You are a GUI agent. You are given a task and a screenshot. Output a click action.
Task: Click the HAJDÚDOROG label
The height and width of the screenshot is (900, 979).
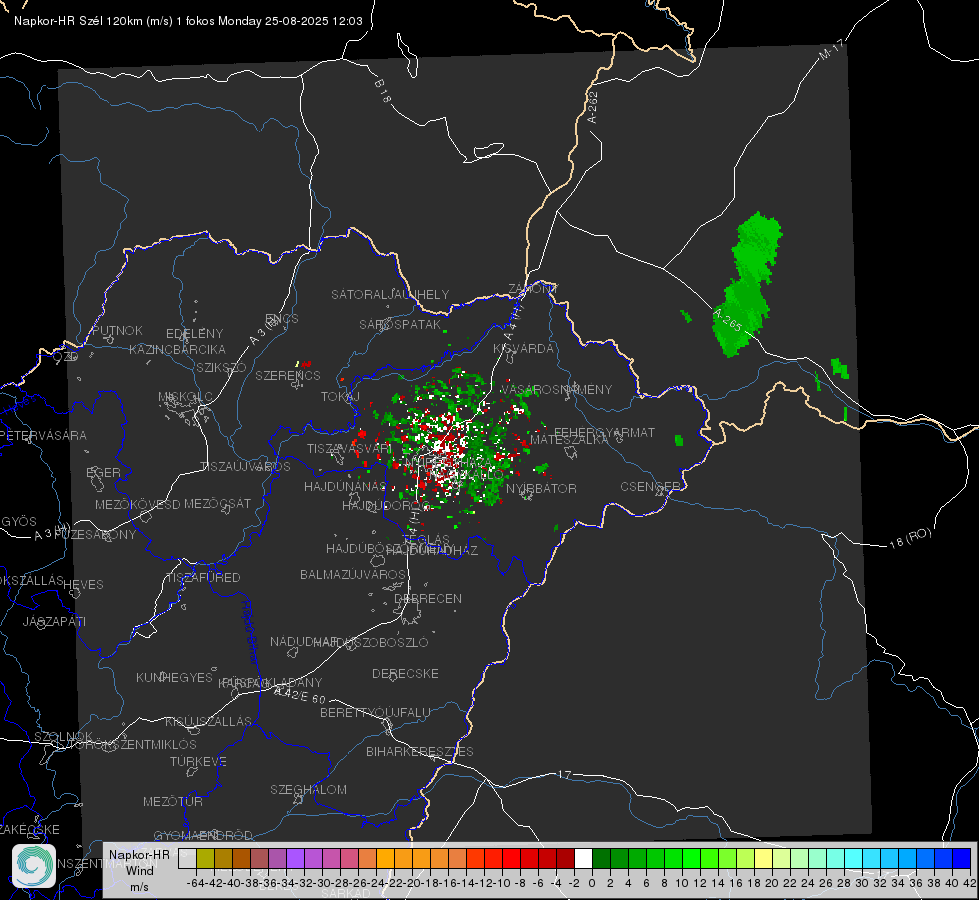(386, 505)
